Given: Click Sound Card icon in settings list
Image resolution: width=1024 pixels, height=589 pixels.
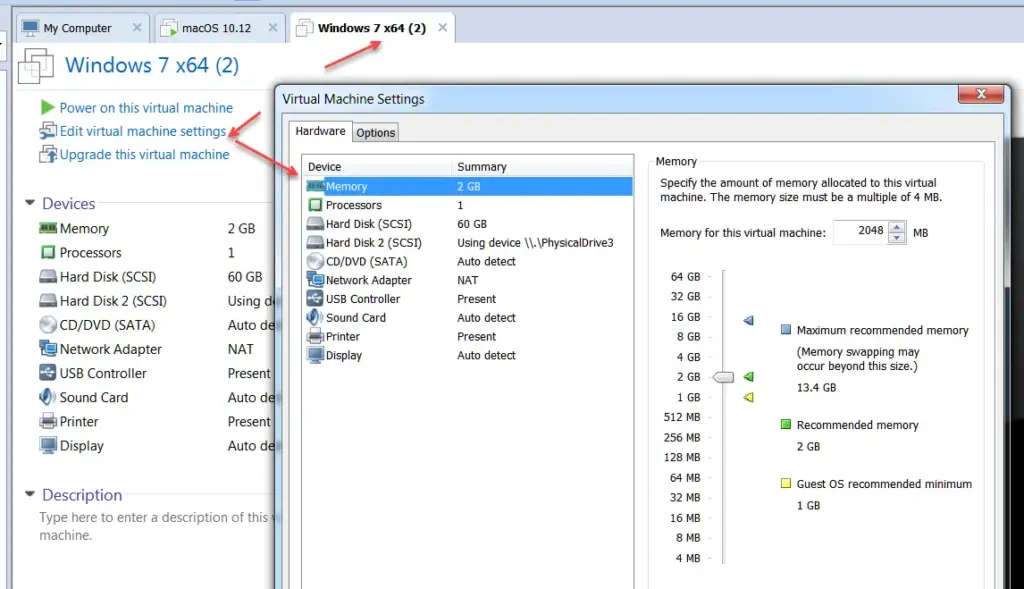Looking at the screenshot, I should tap(315, 317).
